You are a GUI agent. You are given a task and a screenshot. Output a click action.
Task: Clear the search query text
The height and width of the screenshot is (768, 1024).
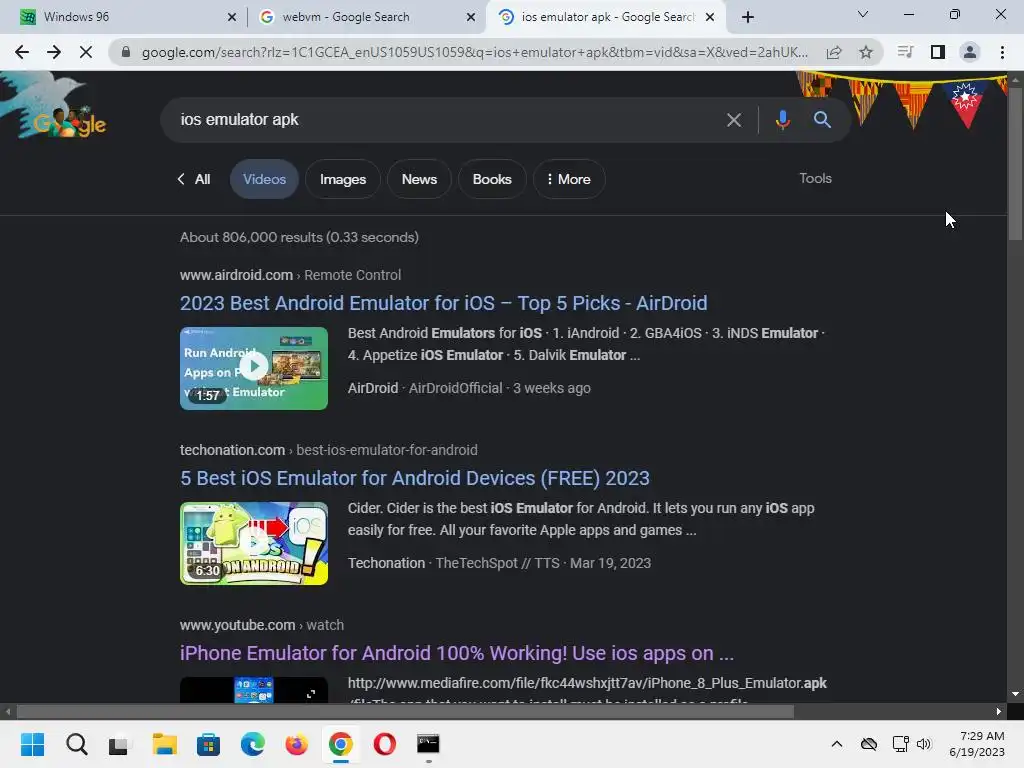(734, 120)
